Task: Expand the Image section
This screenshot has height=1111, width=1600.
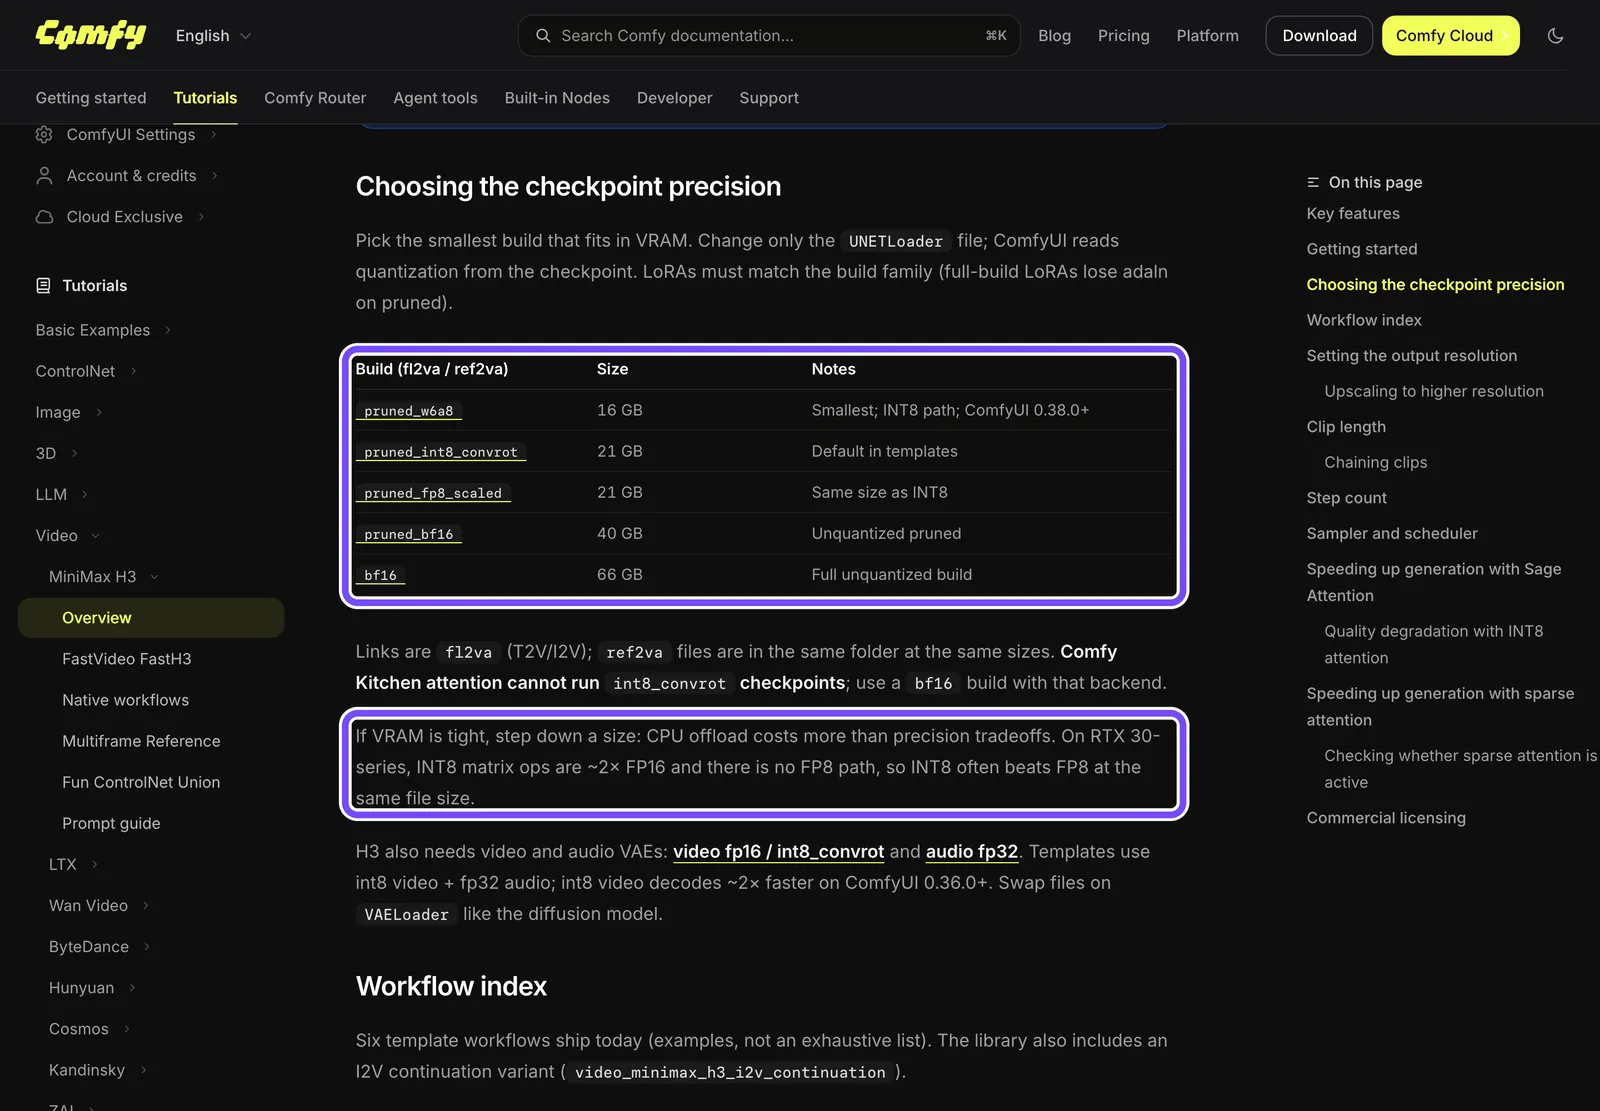Action: click(x=69, y=412)
